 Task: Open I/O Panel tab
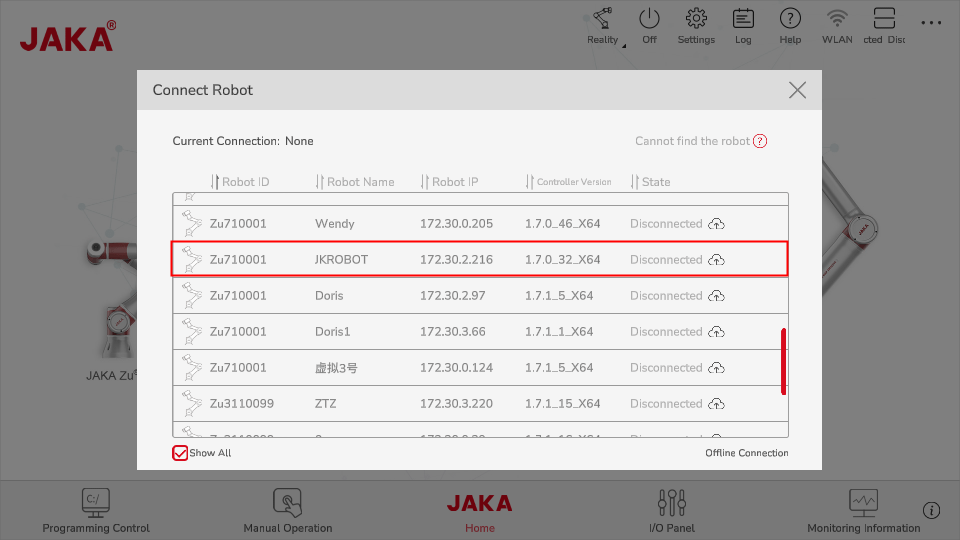tap(672, 510)
